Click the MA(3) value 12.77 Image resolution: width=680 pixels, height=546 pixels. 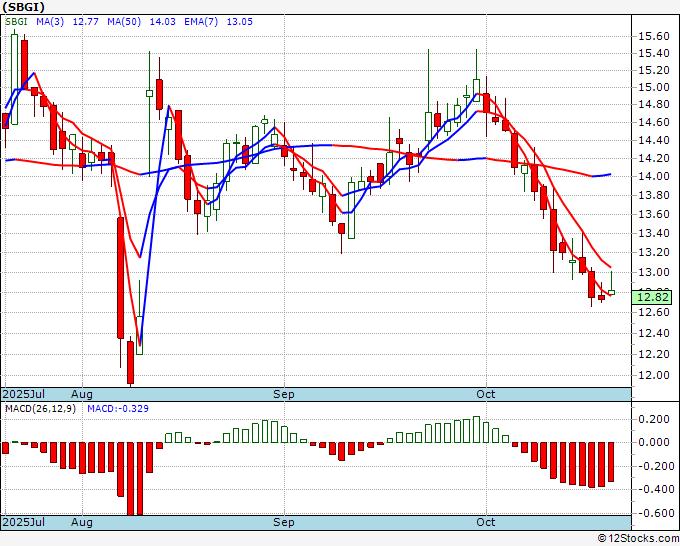click(x=85, y=22)
